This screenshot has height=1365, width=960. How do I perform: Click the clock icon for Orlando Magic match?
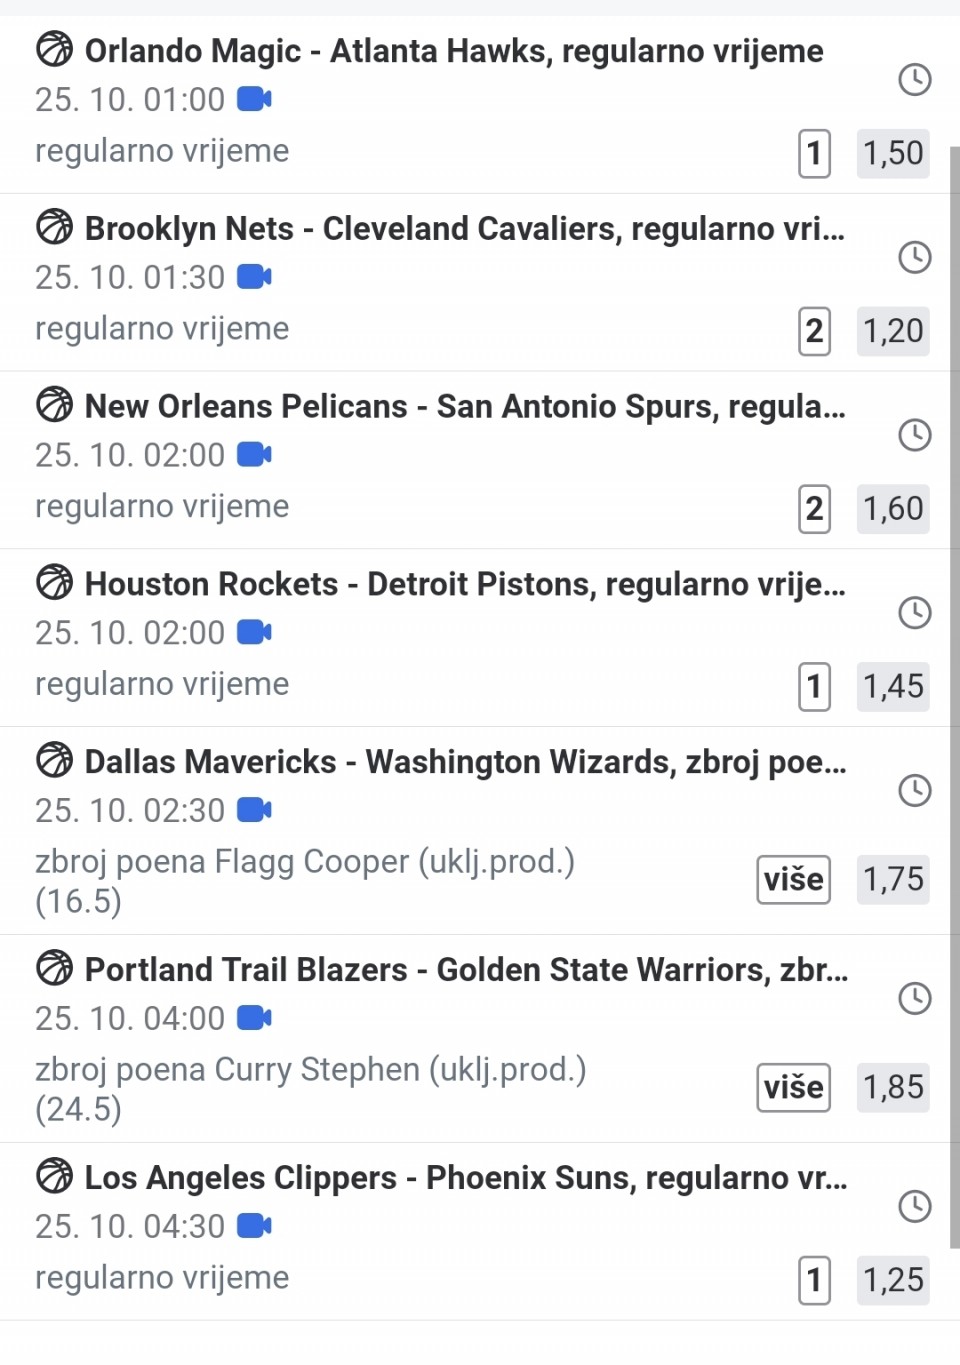[914, 80]
